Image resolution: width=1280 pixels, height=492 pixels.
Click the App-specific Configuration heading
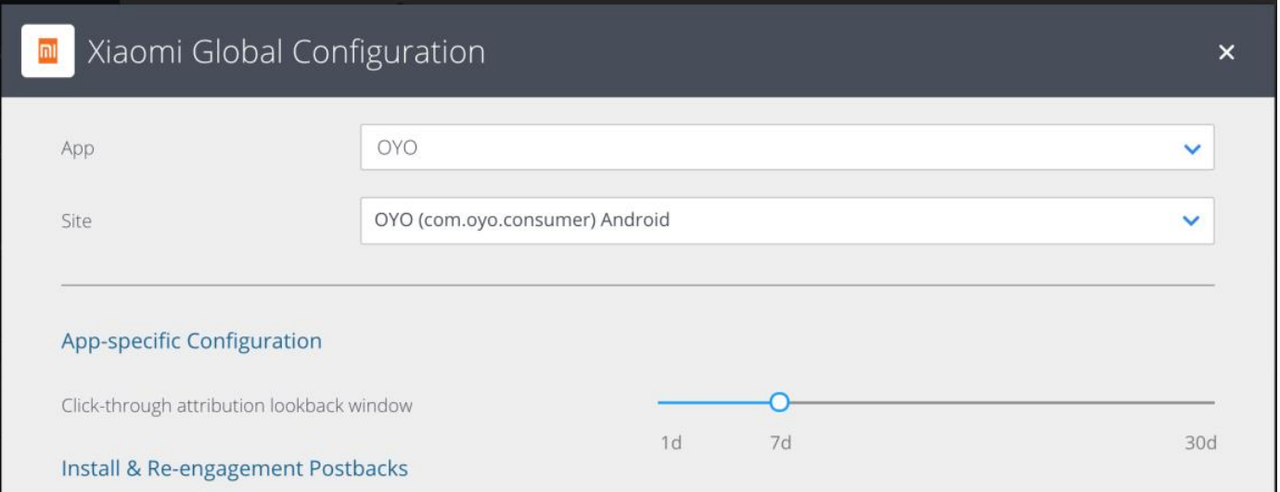[x=191, y=341]
